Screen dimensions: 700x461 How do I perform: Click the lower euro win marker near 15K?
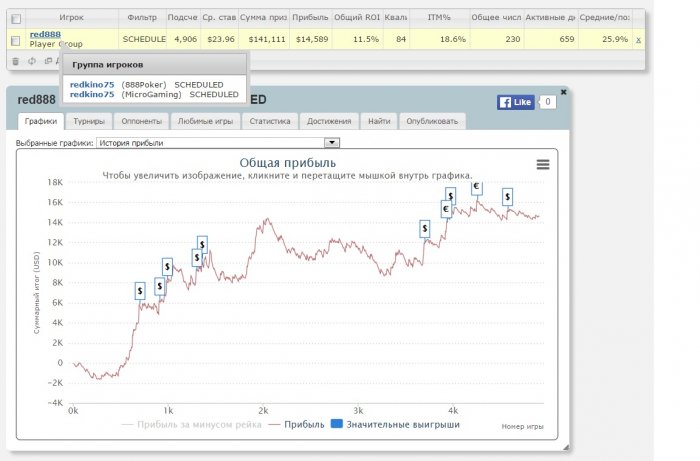point(446,209)
